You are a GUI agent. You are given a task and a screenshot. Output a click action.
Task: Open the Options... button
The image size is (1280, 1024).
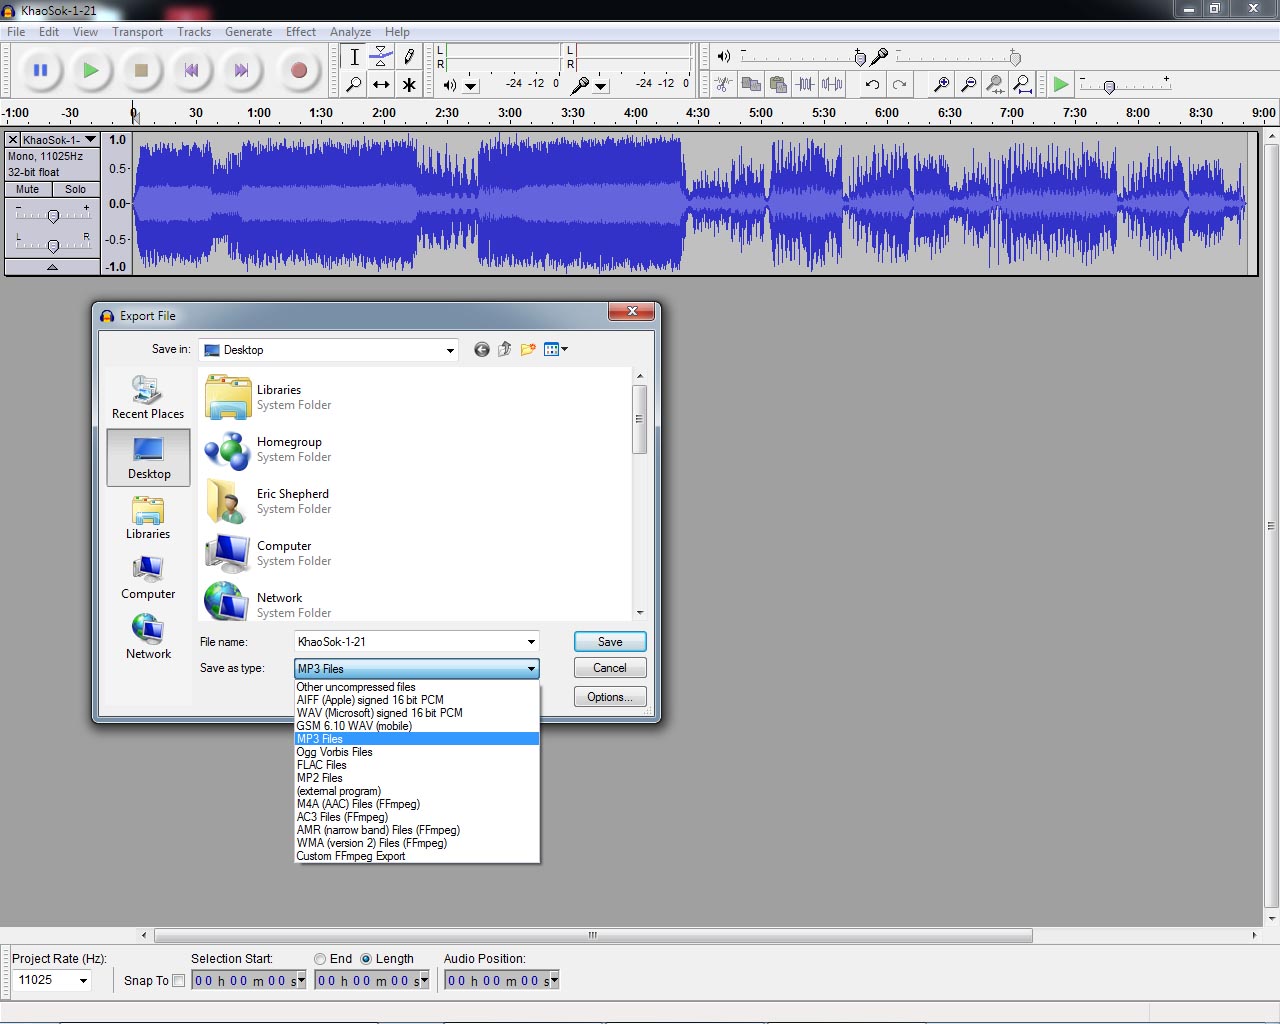[610, 697]
